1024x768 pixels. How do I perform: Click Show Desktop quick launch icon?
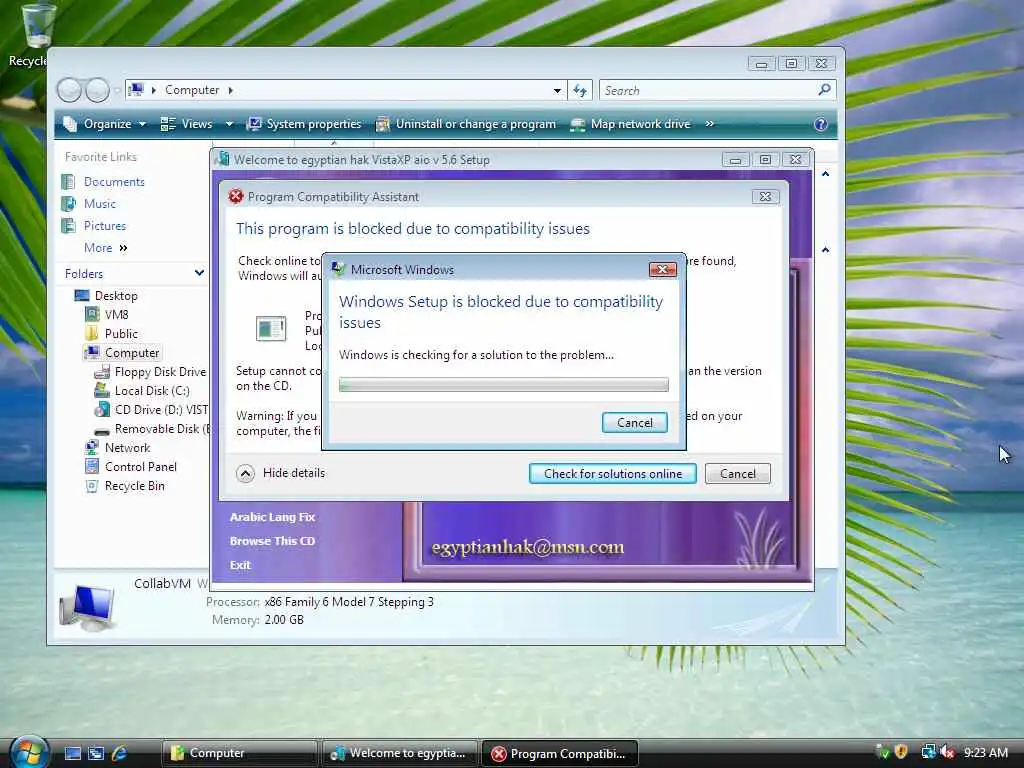[72, 753]
